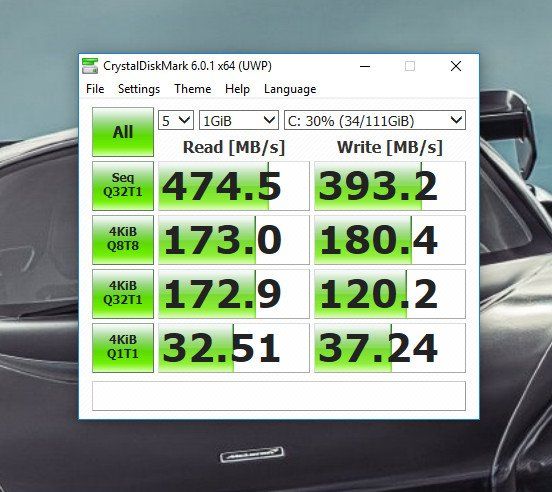Open the 1GiB test size dropdown
This screenshot has height=492, width=552.
[x=239, y=120]
